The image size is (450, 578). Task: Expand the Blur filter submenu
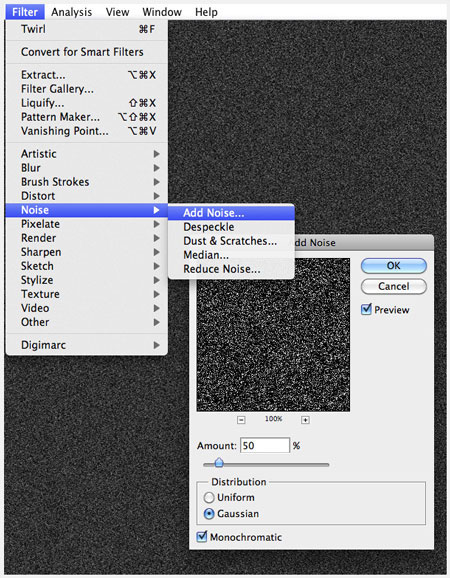pyautogui.click(x=87, y=168)
